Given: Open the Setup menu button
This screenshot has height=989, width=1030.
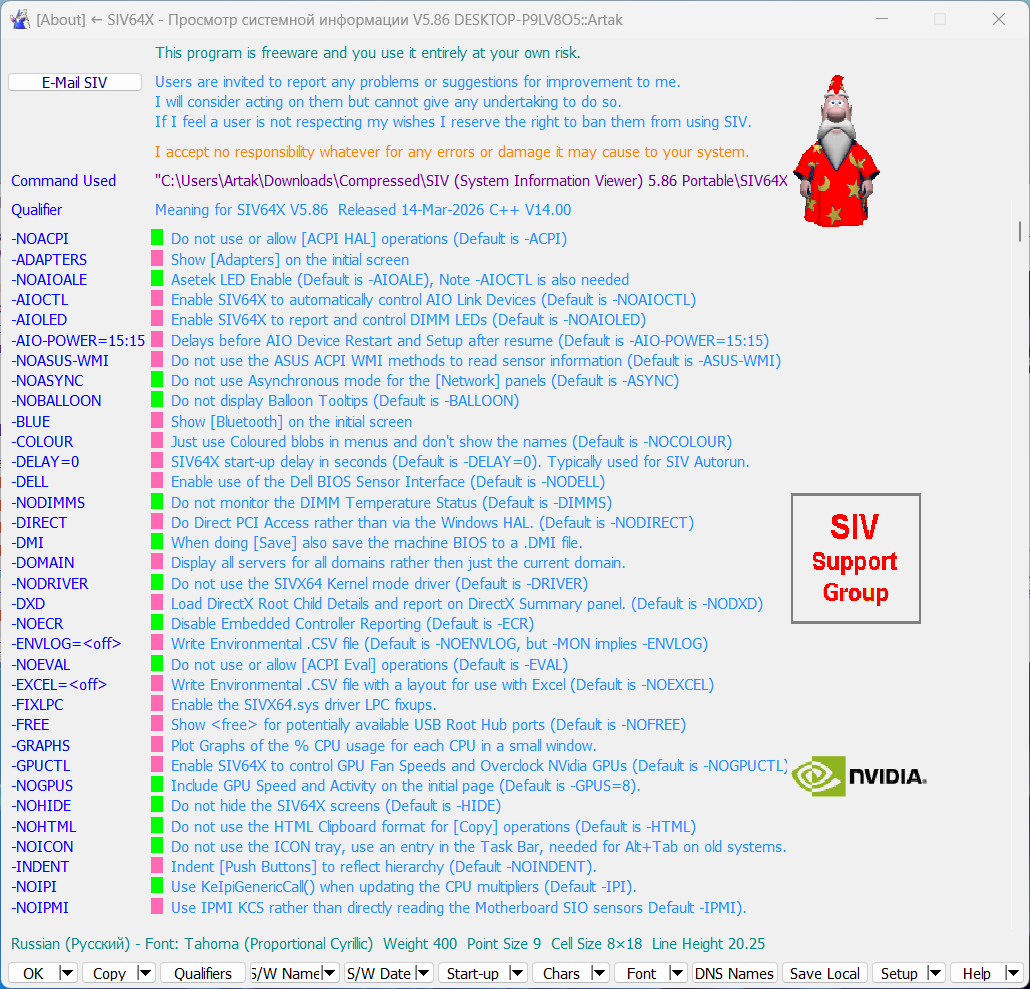Looking at the screenshot, I should (x=899, y=973).
